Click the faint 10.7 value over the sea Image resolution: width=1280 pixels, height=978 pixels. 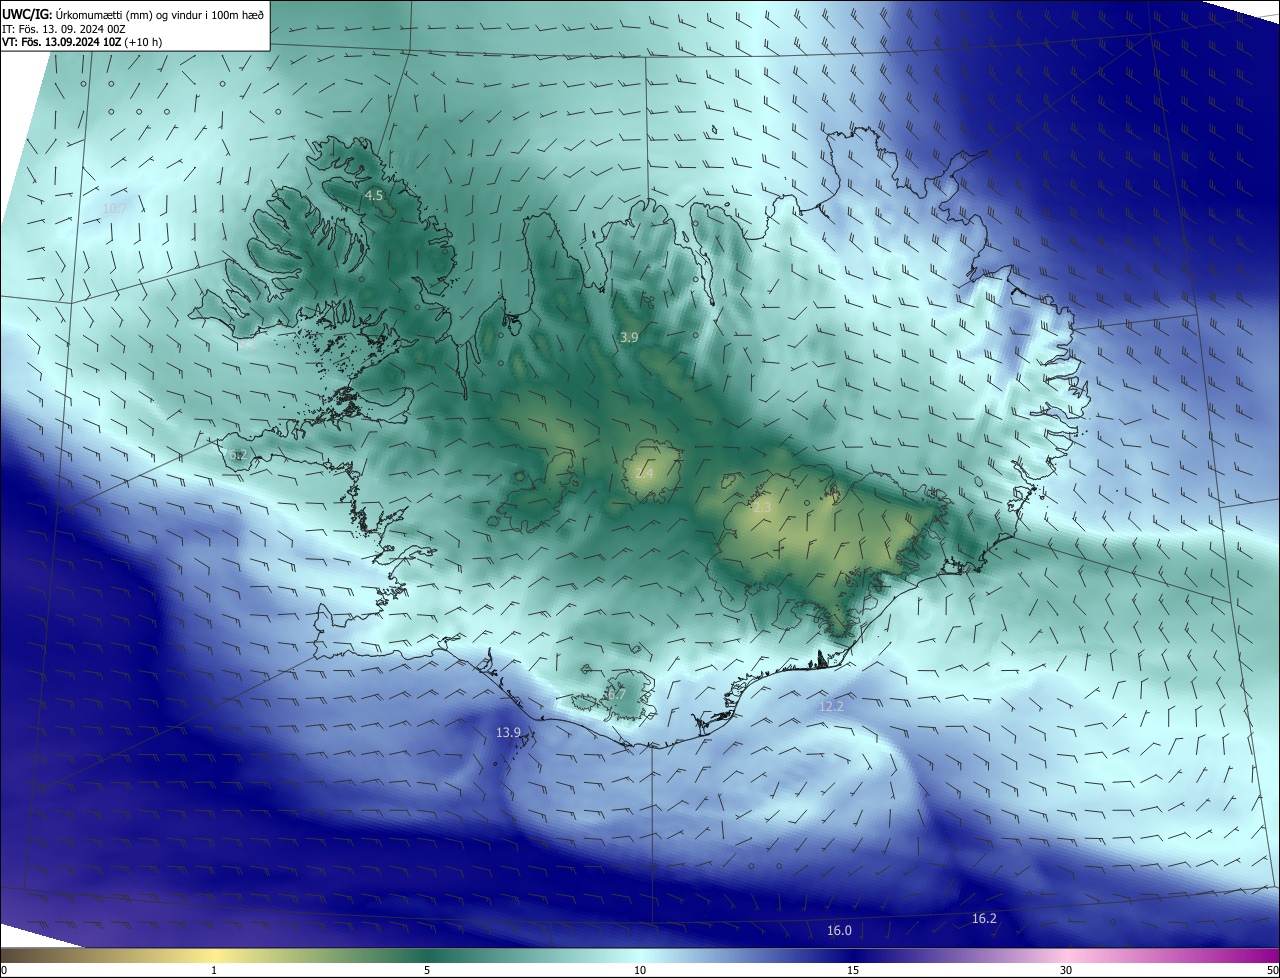[x=115, y=208]
